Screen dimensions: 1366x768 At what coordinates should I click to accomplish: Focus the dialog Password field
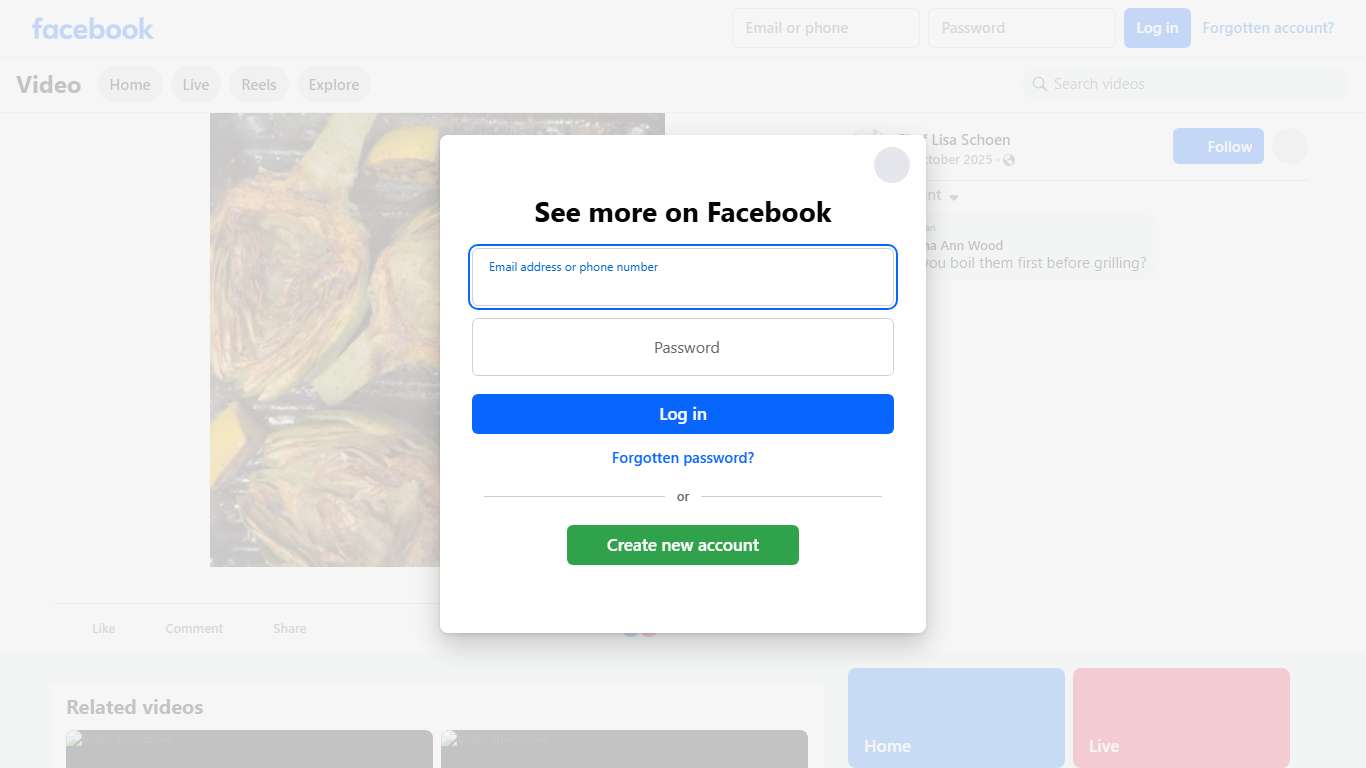[683, 347]
